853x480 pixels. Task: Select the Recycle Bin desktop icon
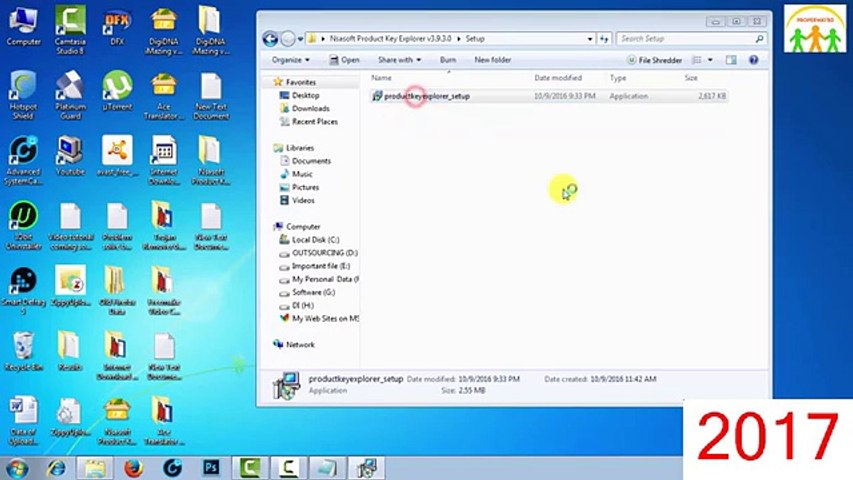(x=23, y=351)
